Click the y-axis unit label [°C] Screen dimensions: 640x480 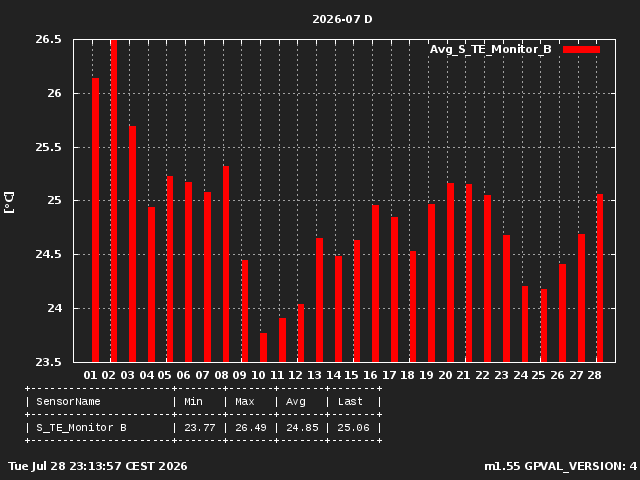click(x=9, y=202)
